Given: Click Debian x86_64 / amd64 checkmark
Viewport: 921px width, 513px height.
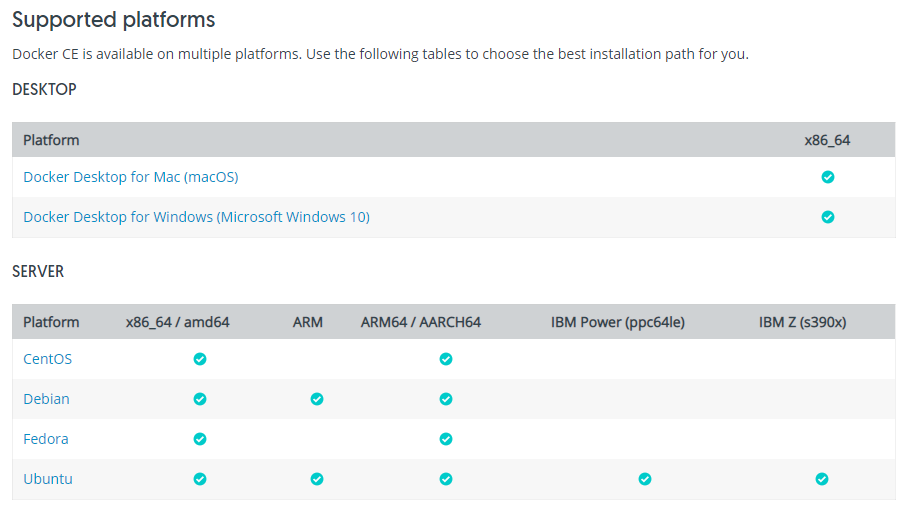Looking at the screenshot, I should (x=200, y=399).
